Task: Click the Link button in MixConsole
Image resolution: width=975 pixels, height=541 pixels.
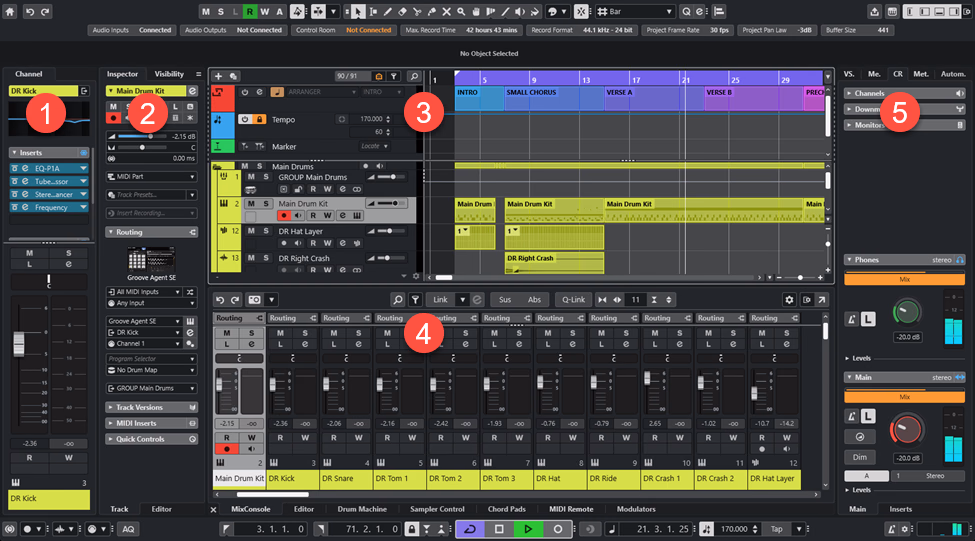Action: [440, 300]
